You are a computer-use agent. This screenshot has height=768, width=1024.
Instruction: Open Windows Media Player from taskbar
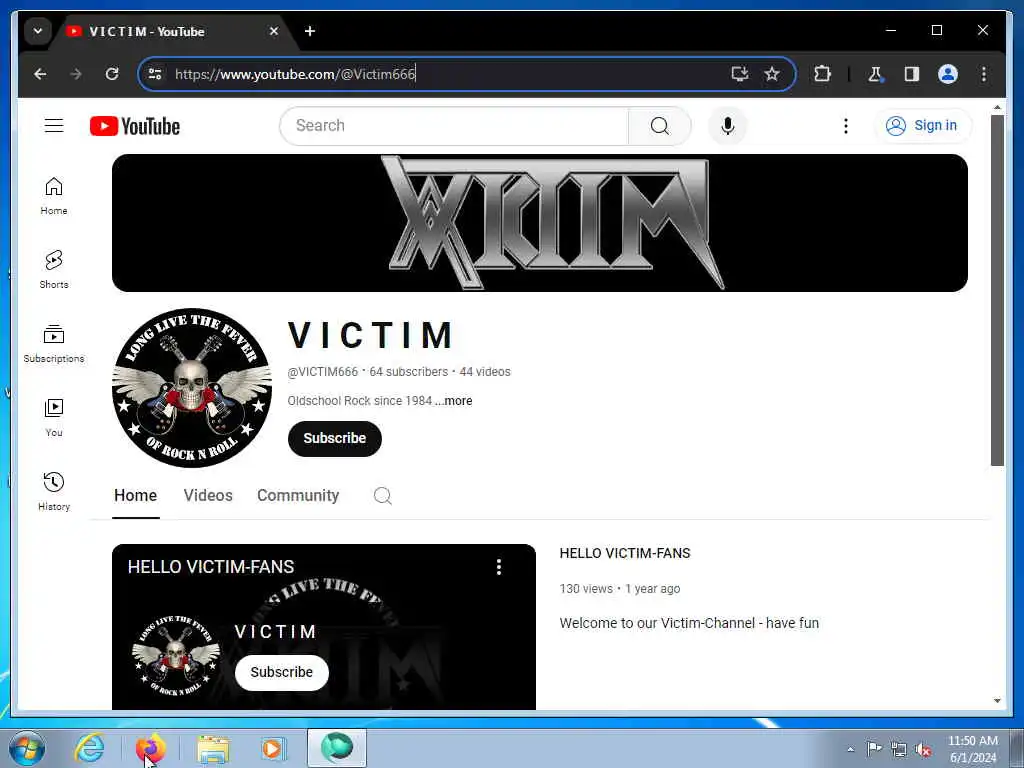(273, 748)
